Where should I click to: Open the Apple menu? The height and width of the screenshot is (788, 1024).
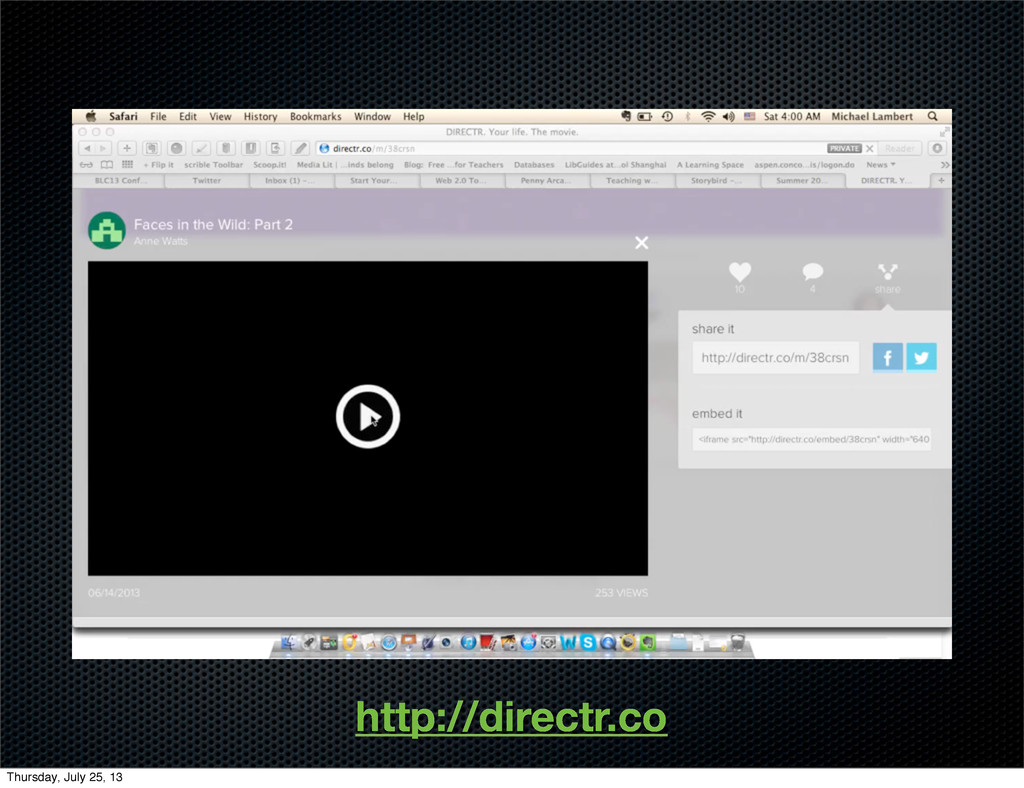coord(91,116)
